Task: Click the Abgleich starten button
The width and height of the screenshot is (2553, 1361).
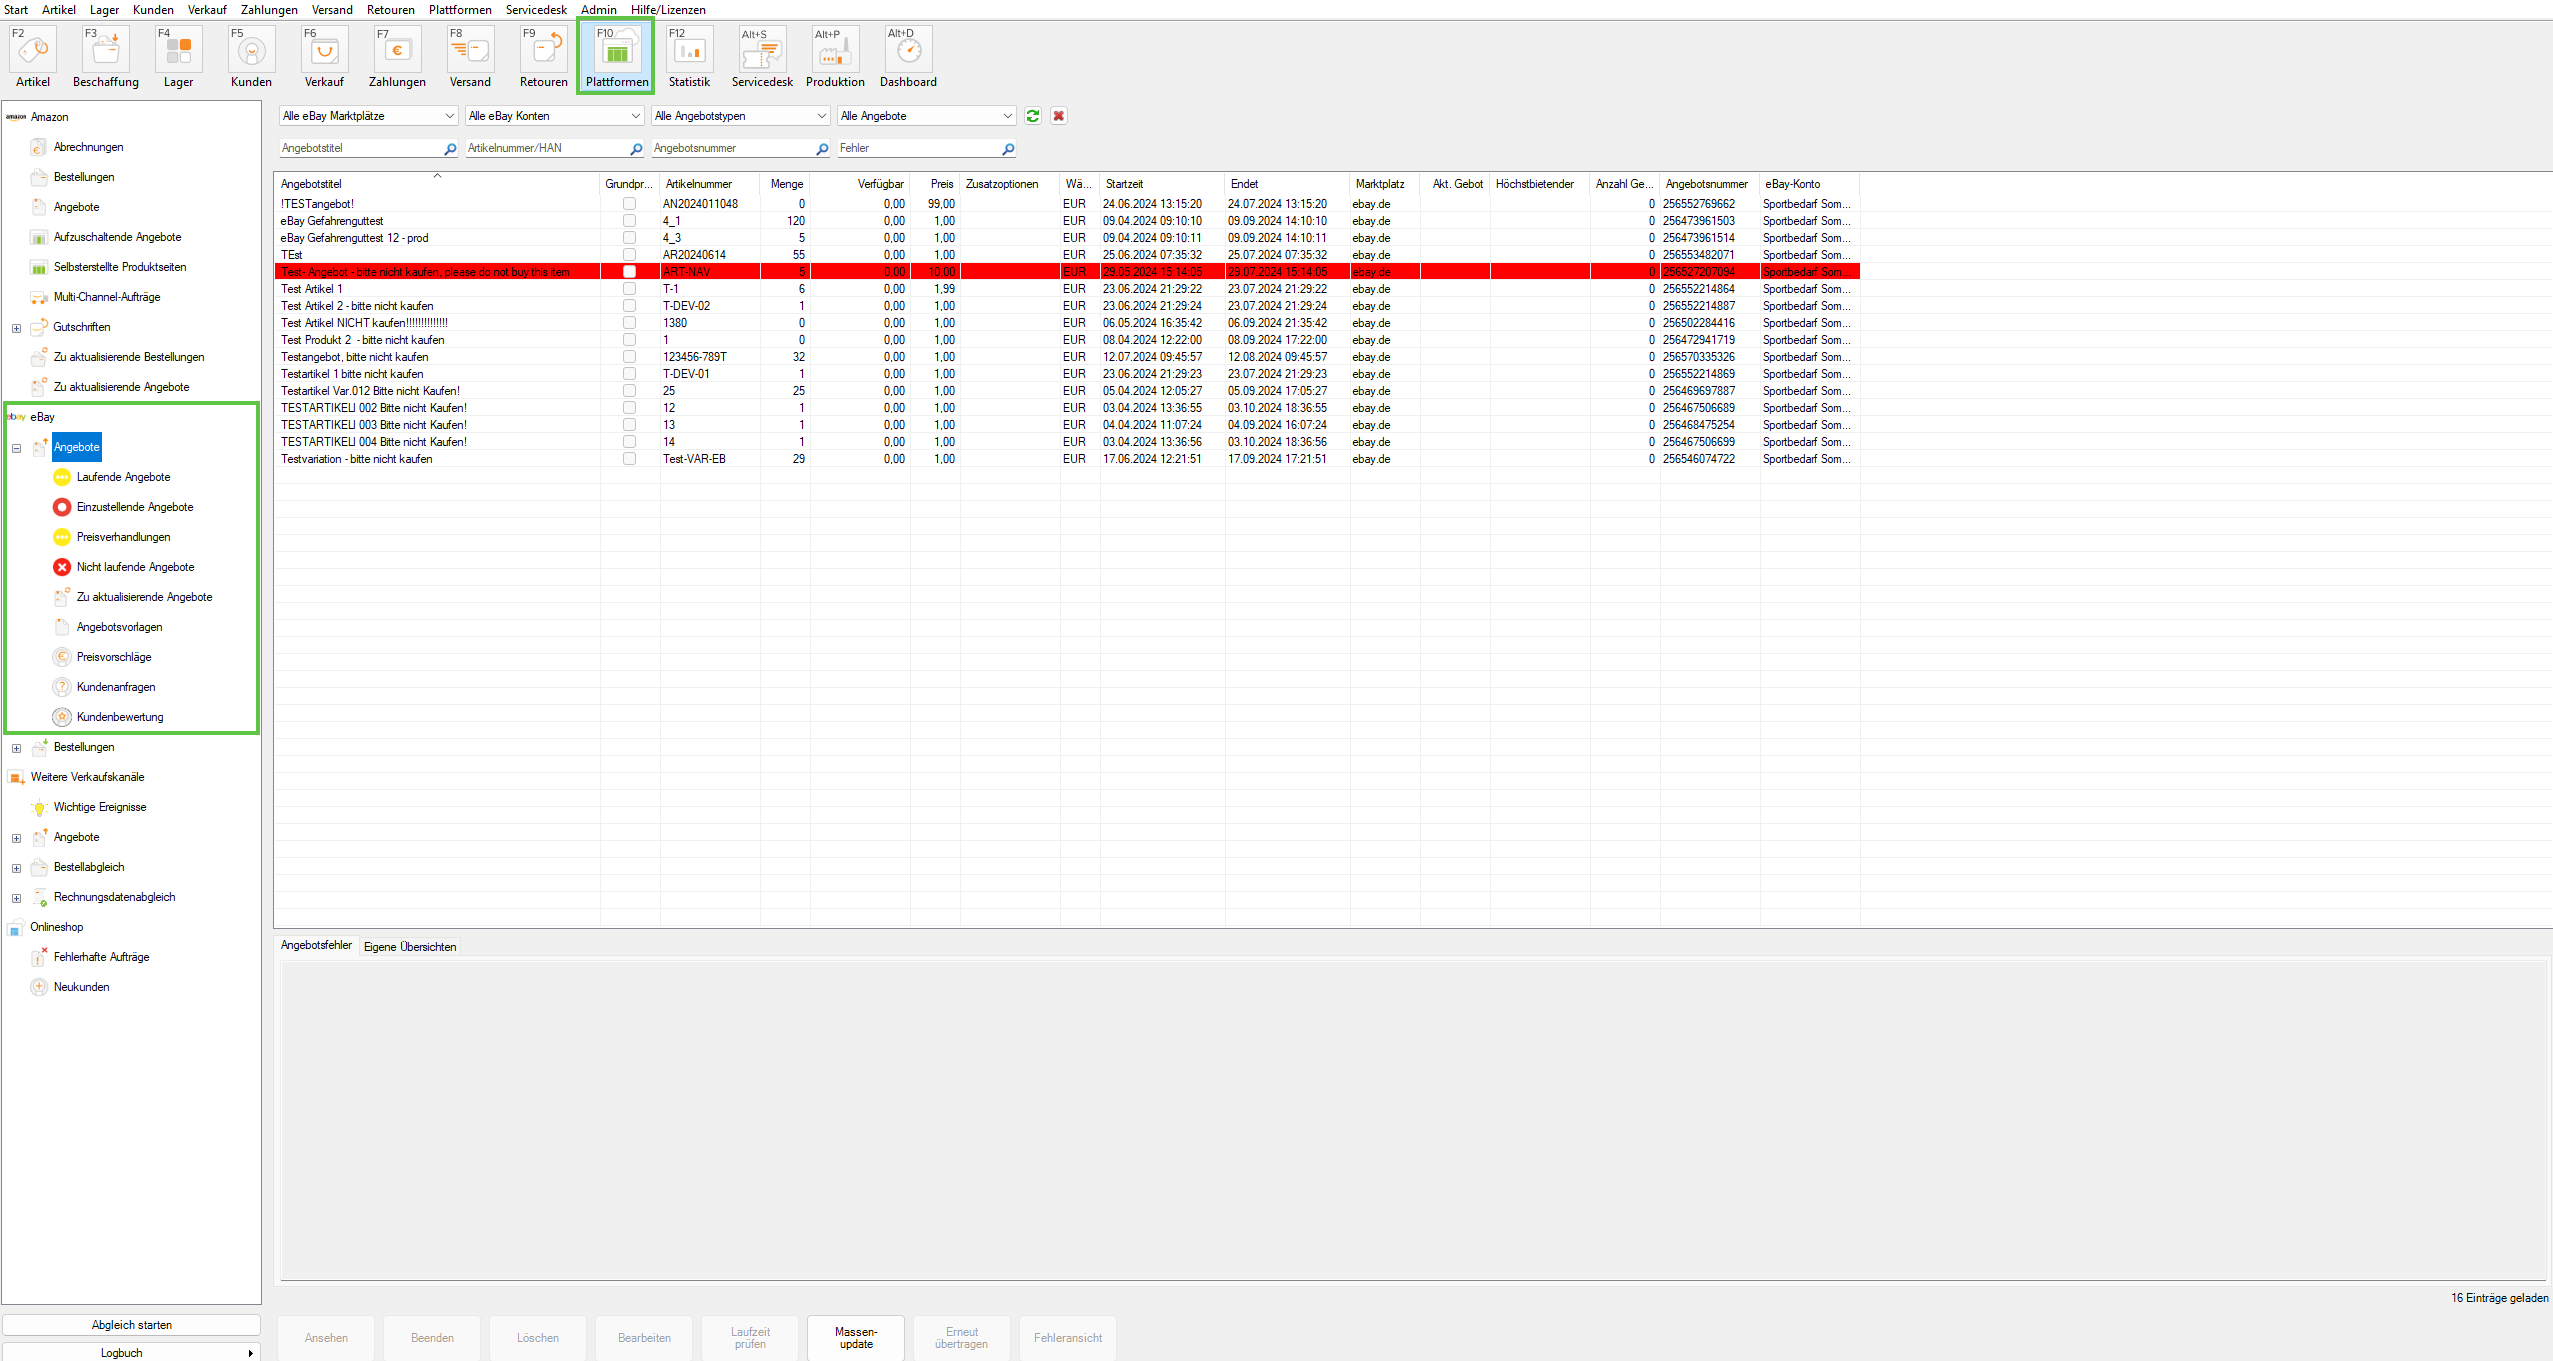Action: pyautogui.click(x=131, y=1325)
